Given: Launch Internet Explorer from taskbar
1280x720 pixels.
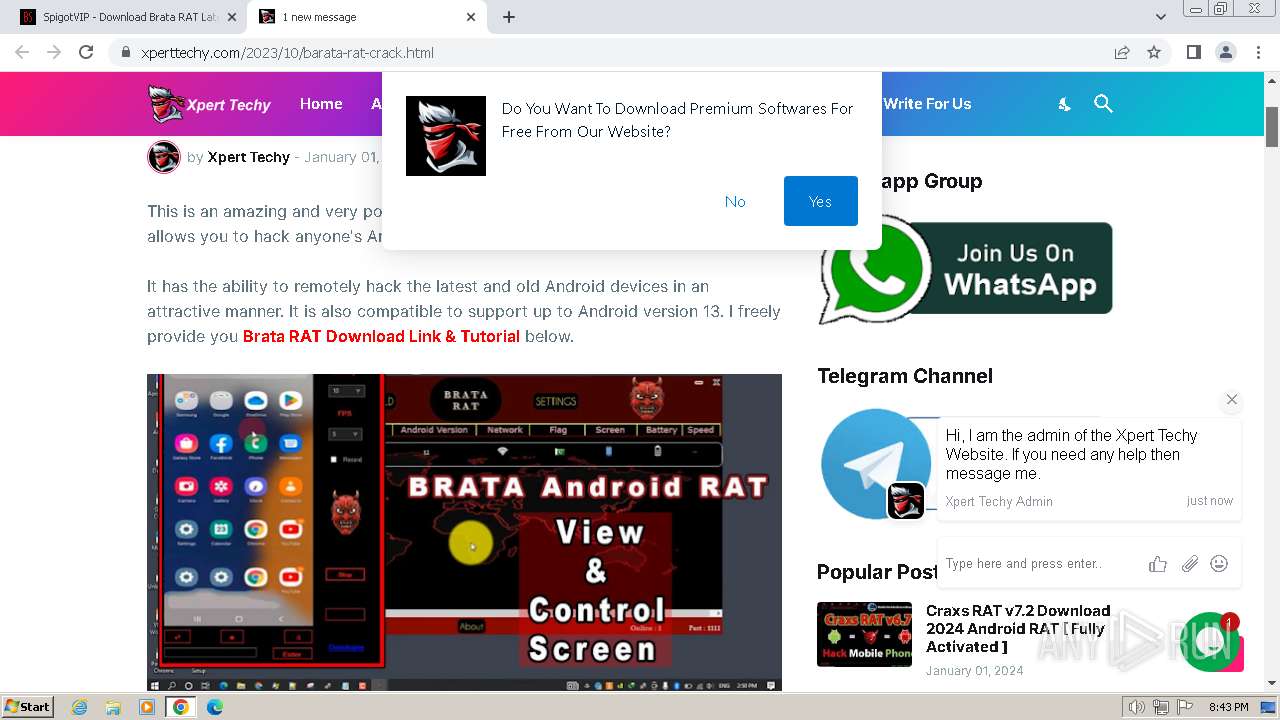Looking at the screenshot, I should click(80, 707).
